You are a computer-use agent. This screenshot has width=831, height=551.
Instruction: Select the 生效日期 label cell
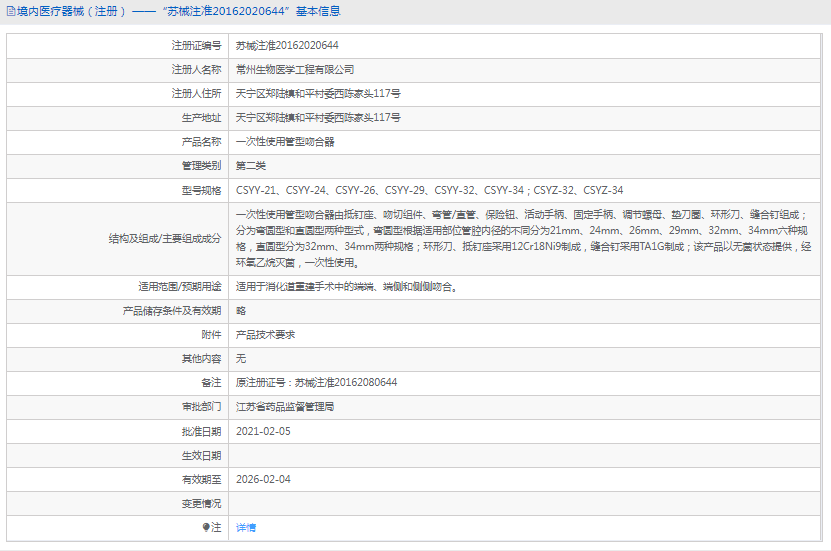pos(118,456)
